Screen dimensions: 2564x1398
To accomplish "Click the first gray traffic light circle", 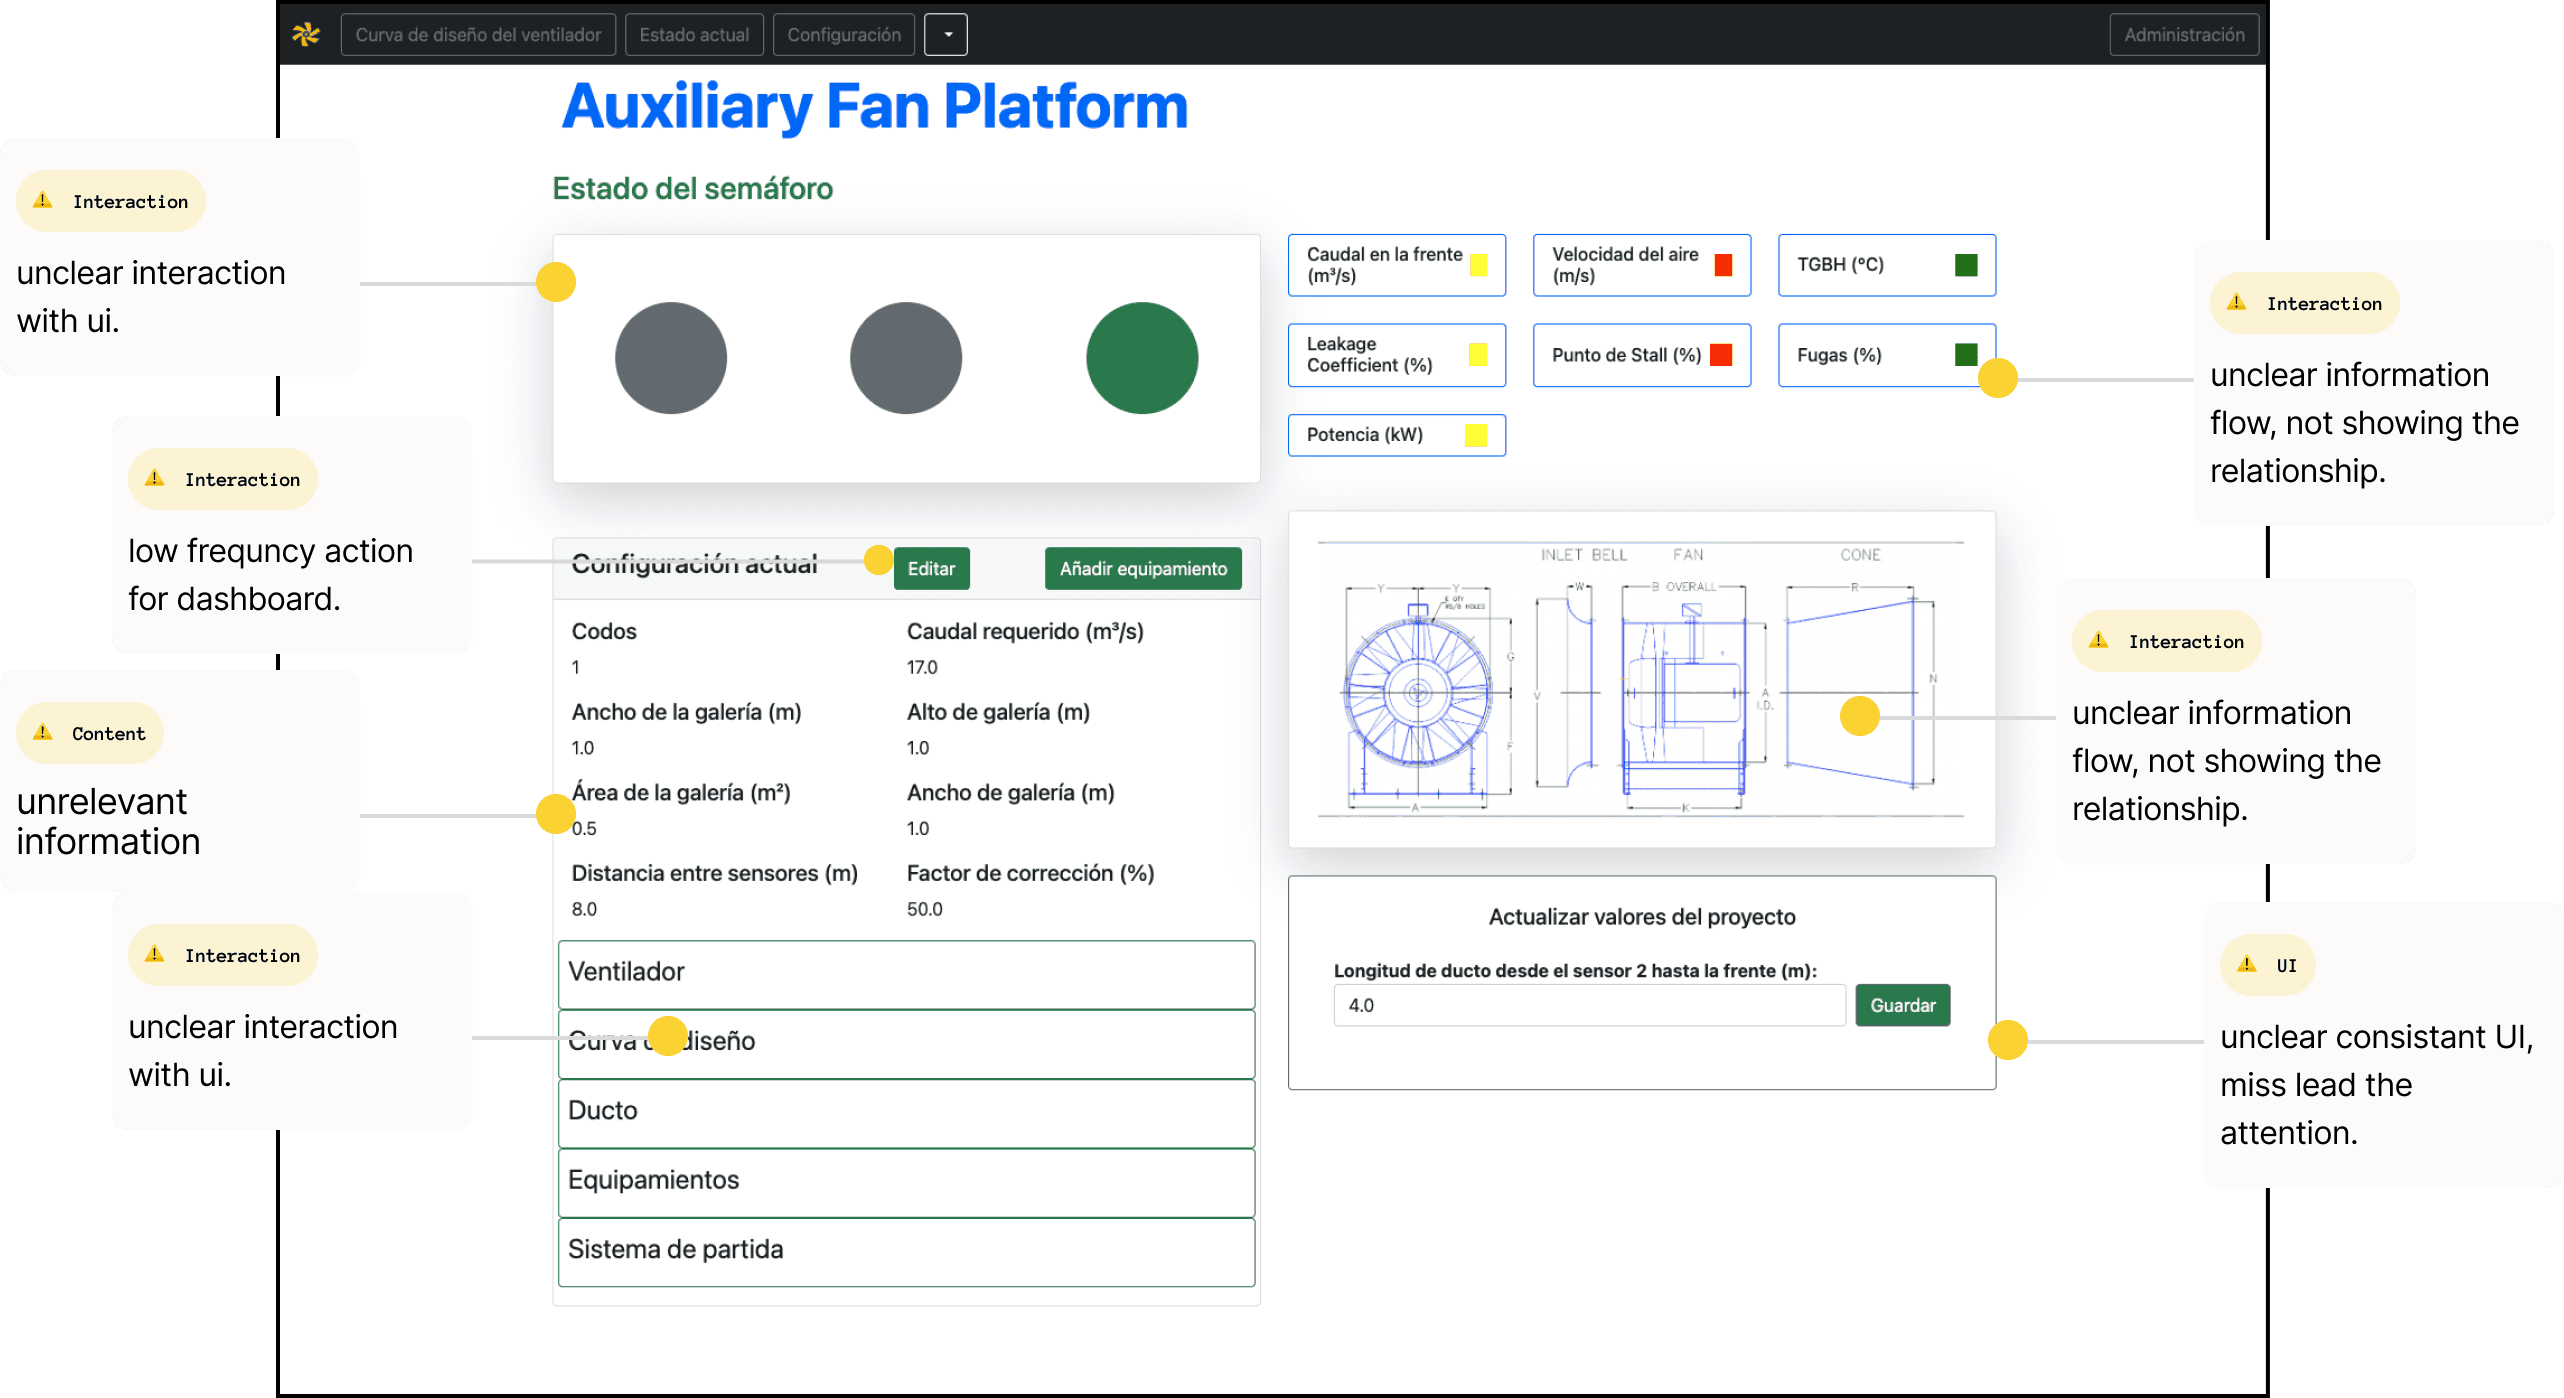I will coord(670,358).
